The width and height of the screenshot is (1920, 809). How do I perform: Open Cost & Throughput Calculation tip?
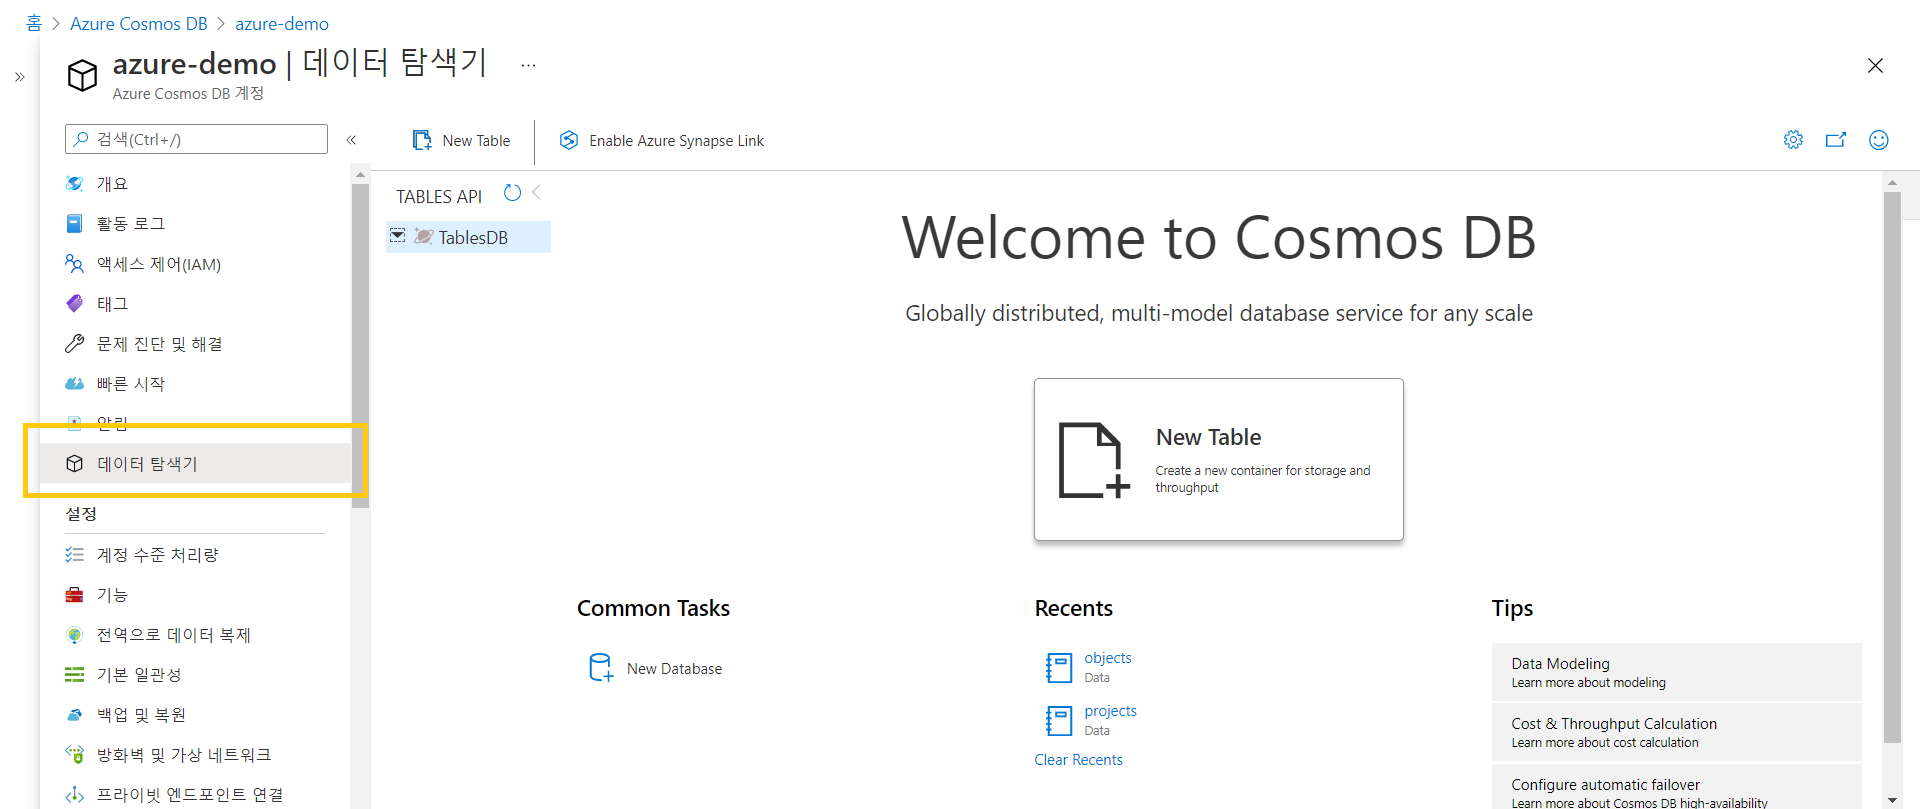[x=1677, y=732]
